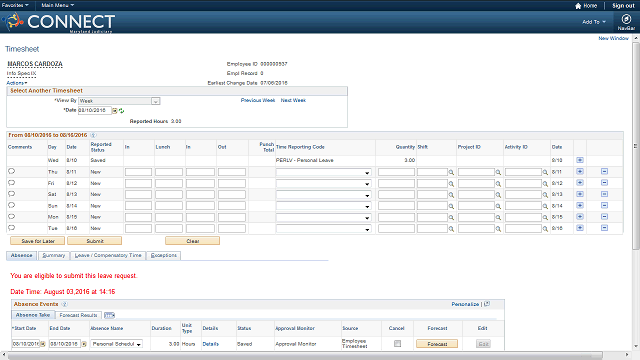The width and height of the screenshot is (640, 360).
Task: Check the Cancel box for the absence event
Action: [397, 344]
